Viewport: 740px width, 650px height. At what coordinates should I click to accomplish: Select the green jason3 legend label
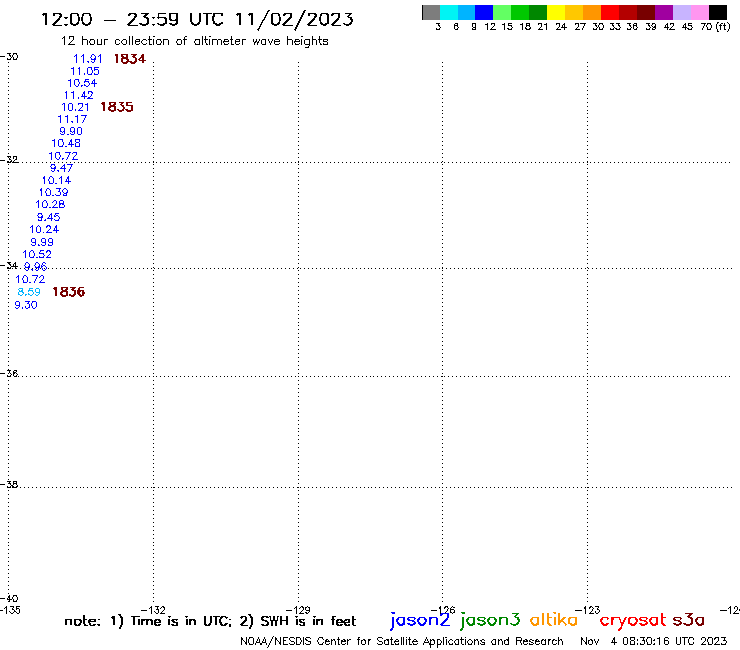pos(490,620)
